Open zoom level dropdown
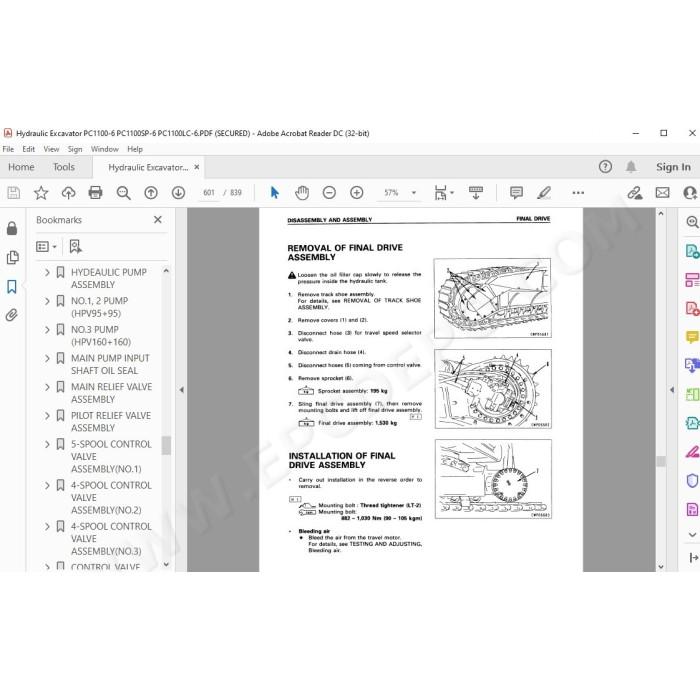Screen dimensions: 700x700 point(414,193)
